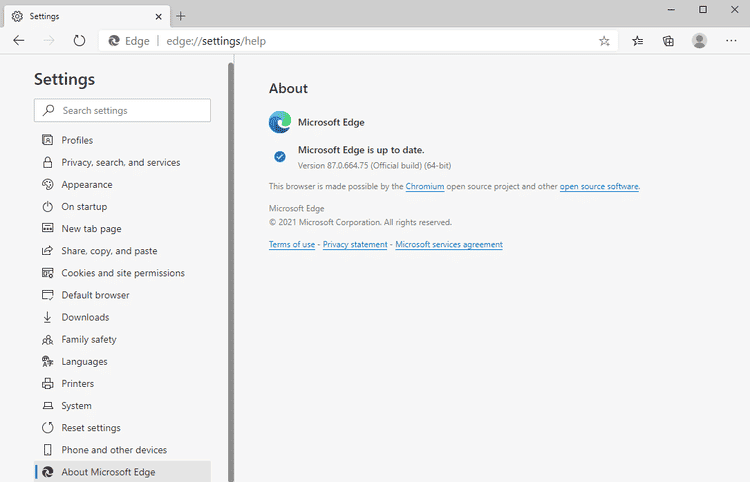
Task: Click the Reset settings icon
Action: (x=47, y=427)
